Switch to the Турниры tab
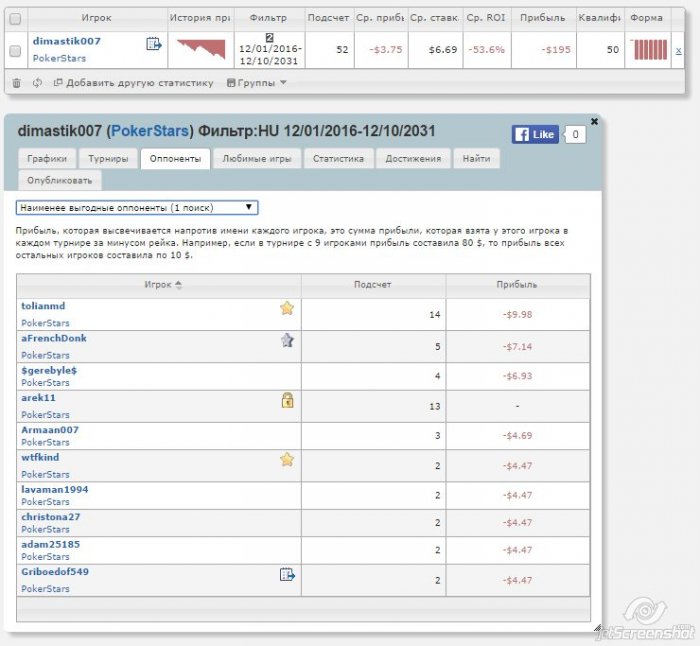Screen dimensions: 700x646 (108, 158)
